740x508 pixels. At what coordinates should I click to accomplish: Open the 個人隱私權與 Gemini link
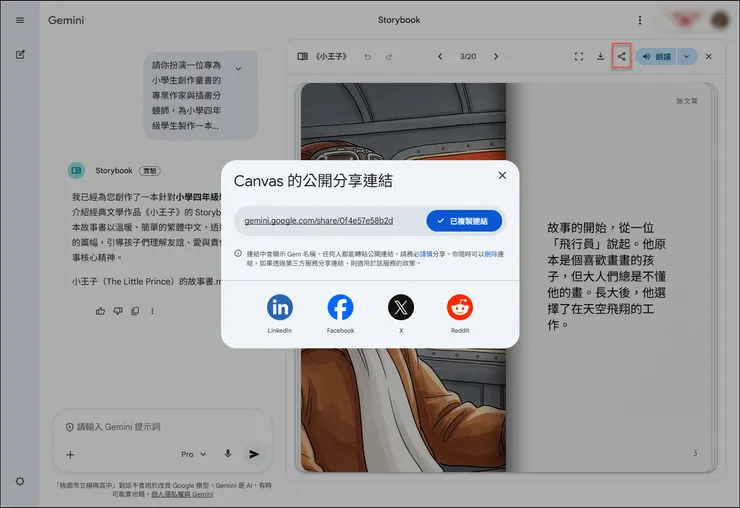click(x=182, y=494)
